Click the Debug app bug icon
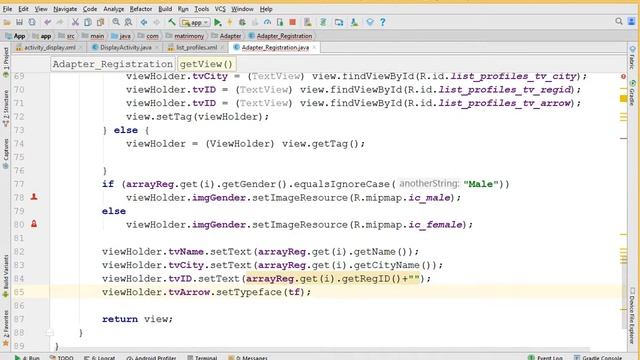Screen dimensions: 640x360 [242, 22]
